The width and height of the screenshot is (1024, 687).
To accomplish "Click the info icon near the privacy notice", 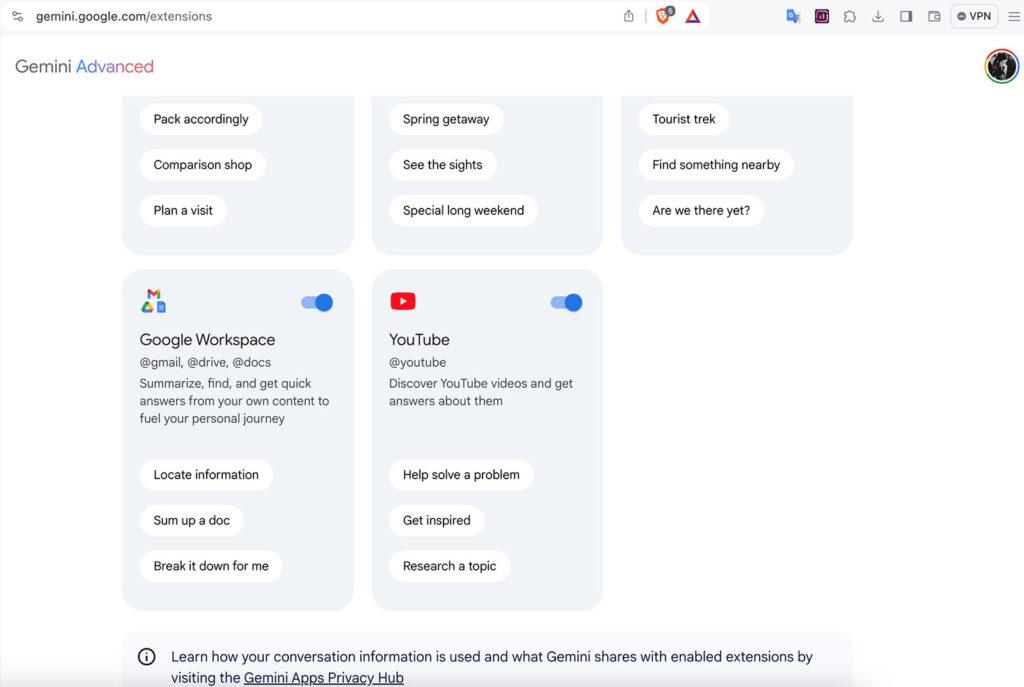I will (x=146, y=656).
